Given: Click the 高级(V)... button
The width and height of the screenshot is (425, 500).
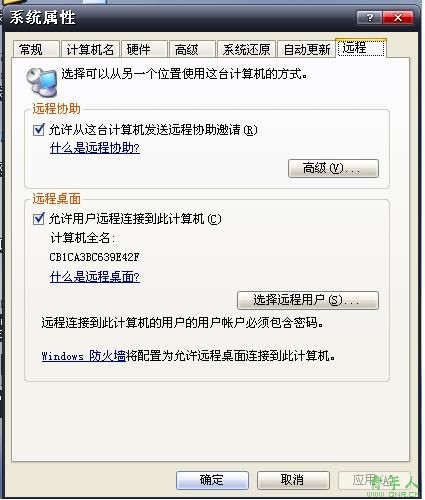Looking at the screenshot, I should pos(333,168).
